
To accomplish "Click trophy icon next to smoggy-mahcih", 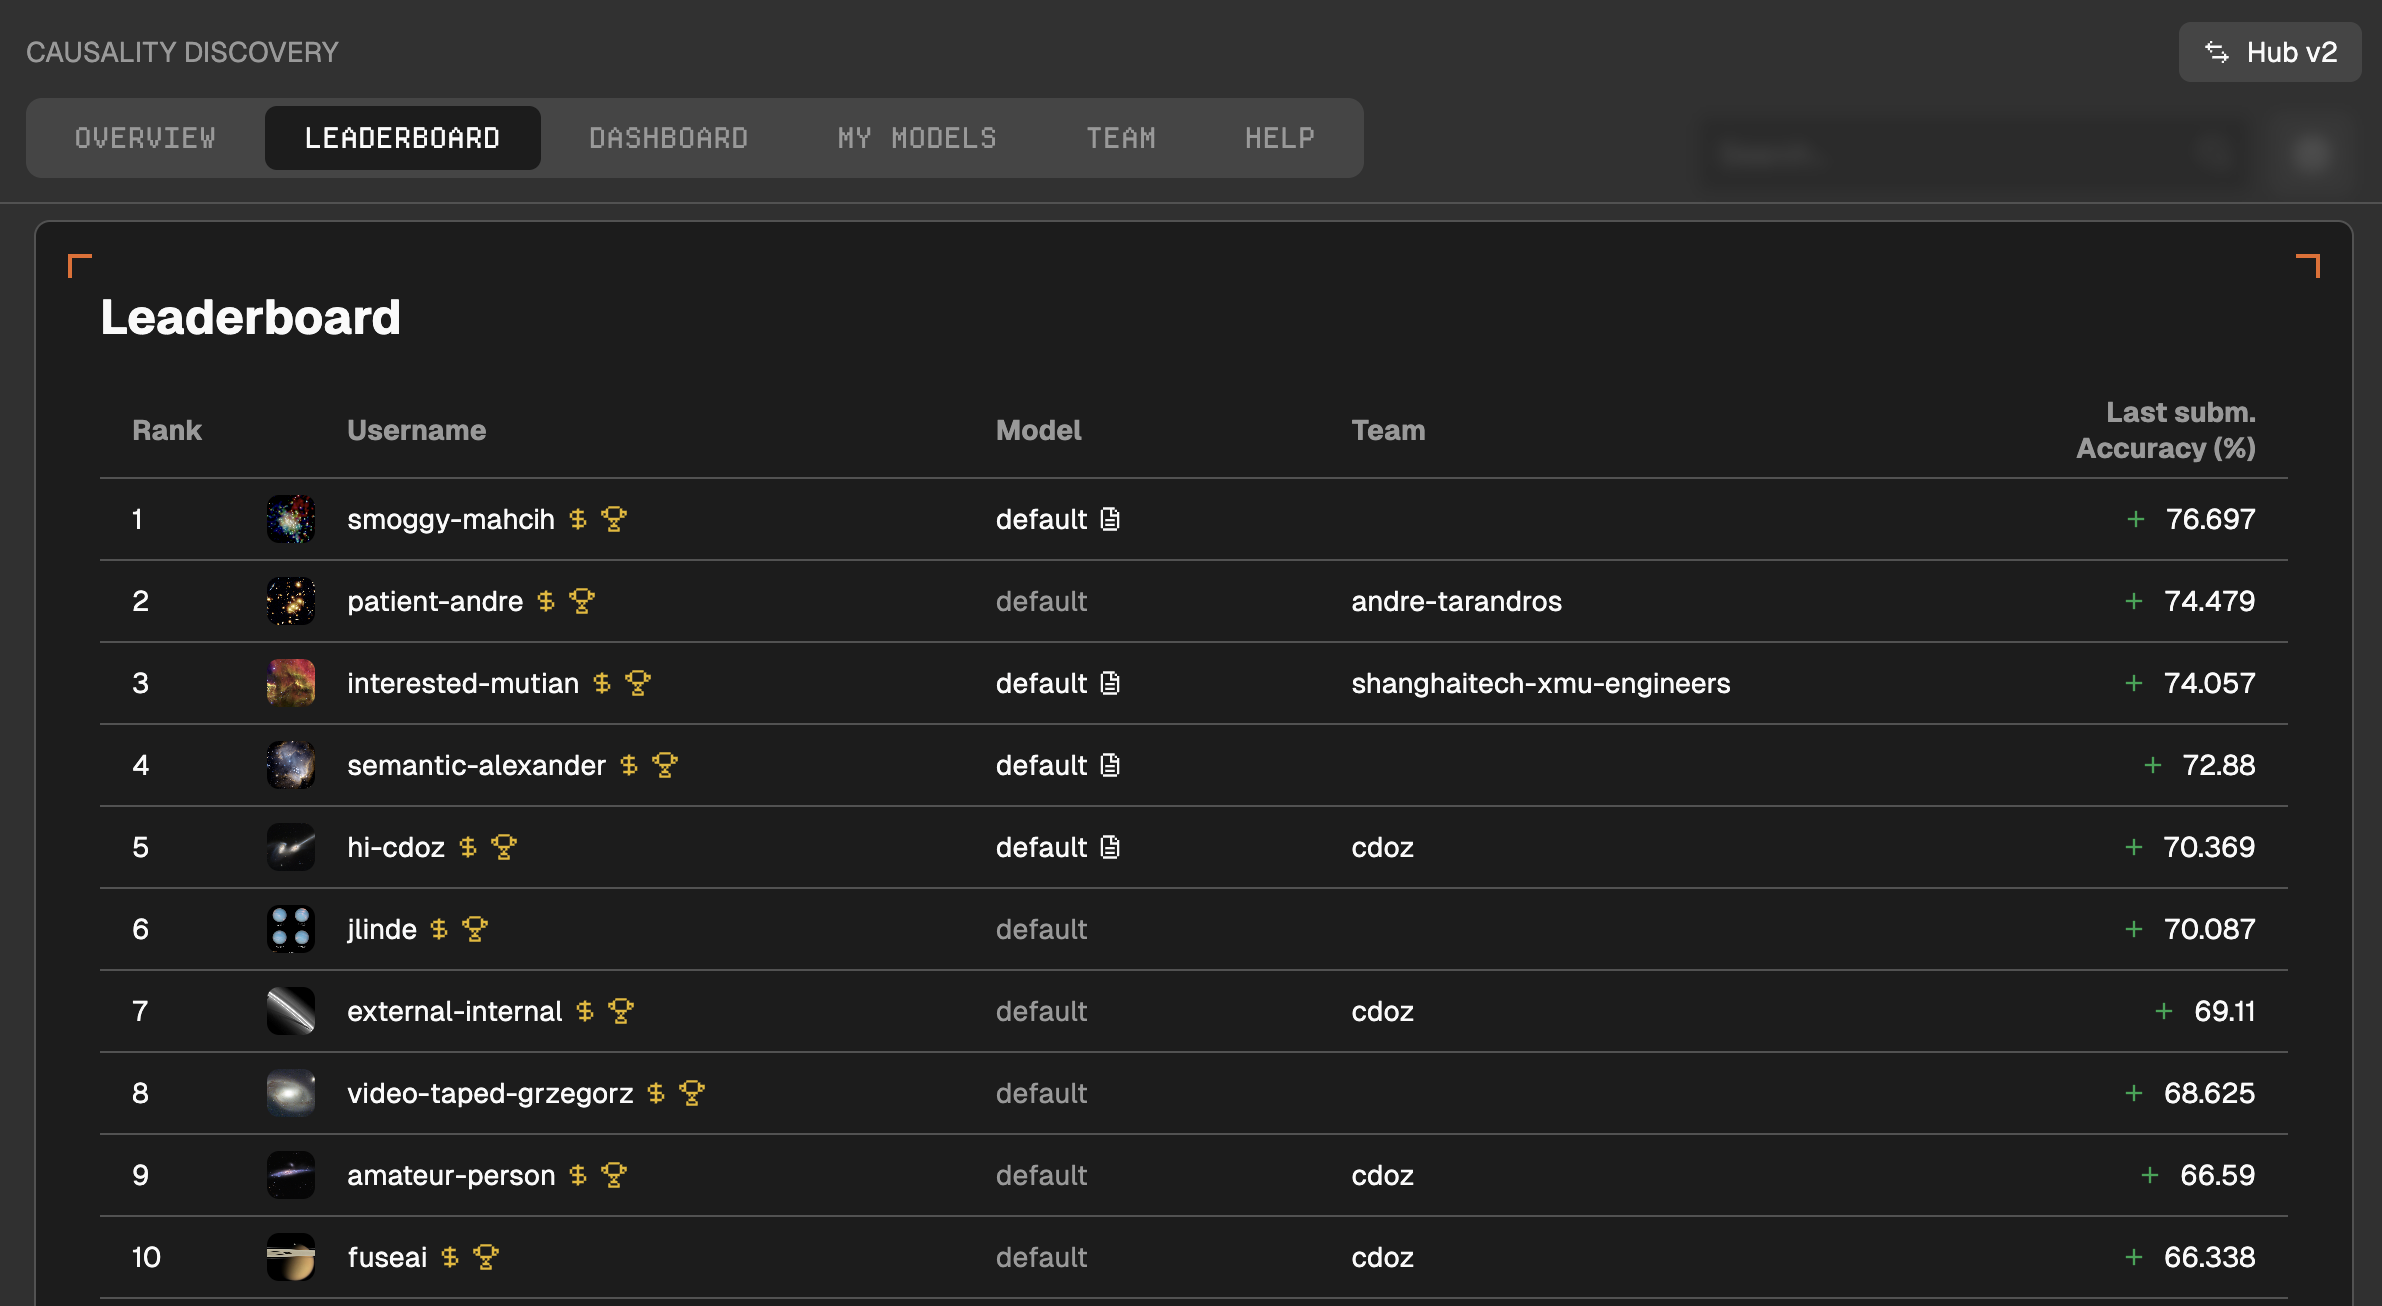I will pyautogui.click(x=614, y=519).
